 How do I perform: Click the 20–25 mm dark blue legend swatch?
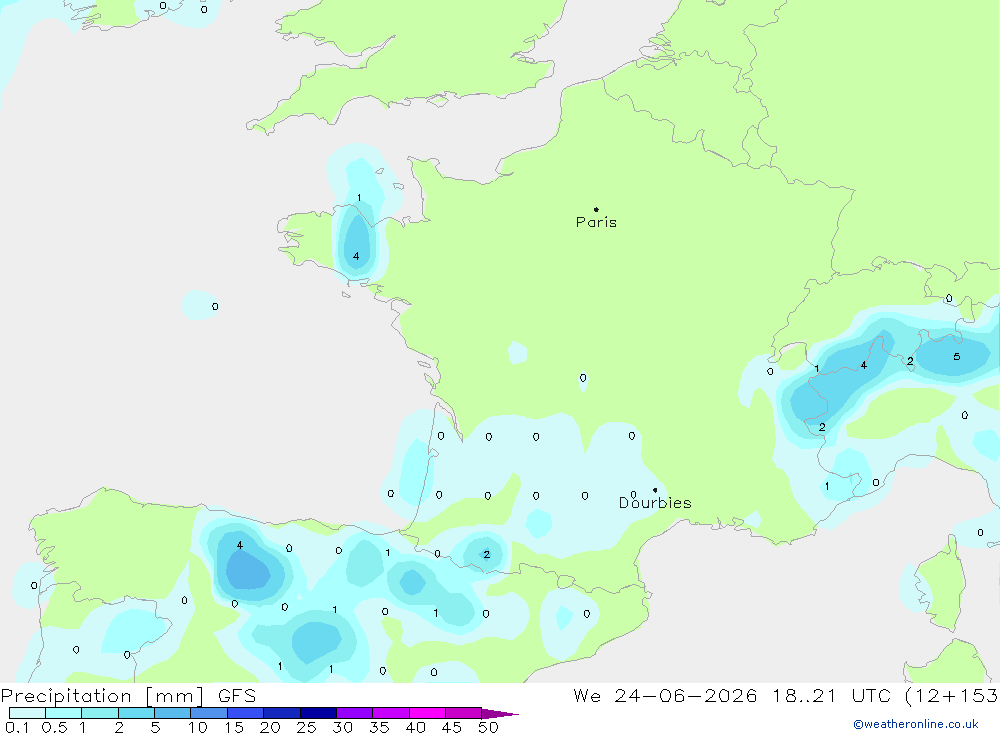point(282,713)
